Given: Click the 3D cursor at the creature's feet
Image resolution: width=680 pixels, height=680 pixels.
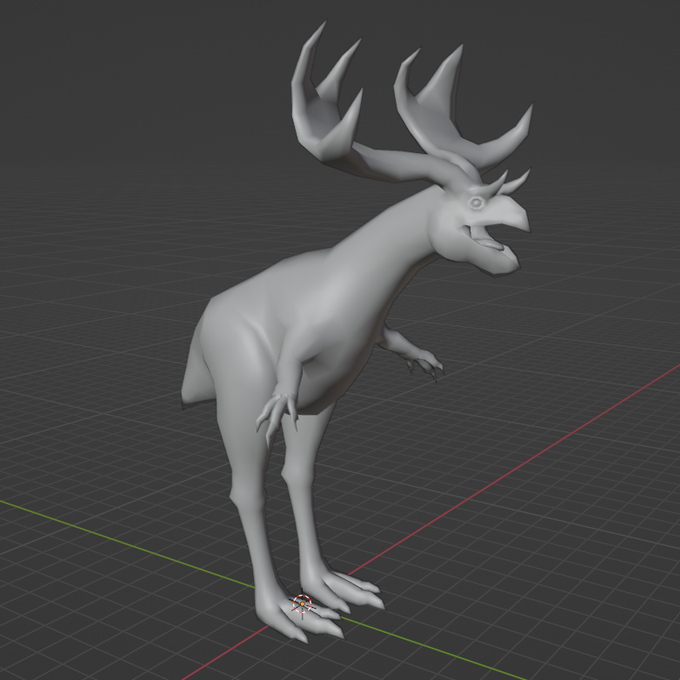Looking at the screenshot, I should coord(302,604).
